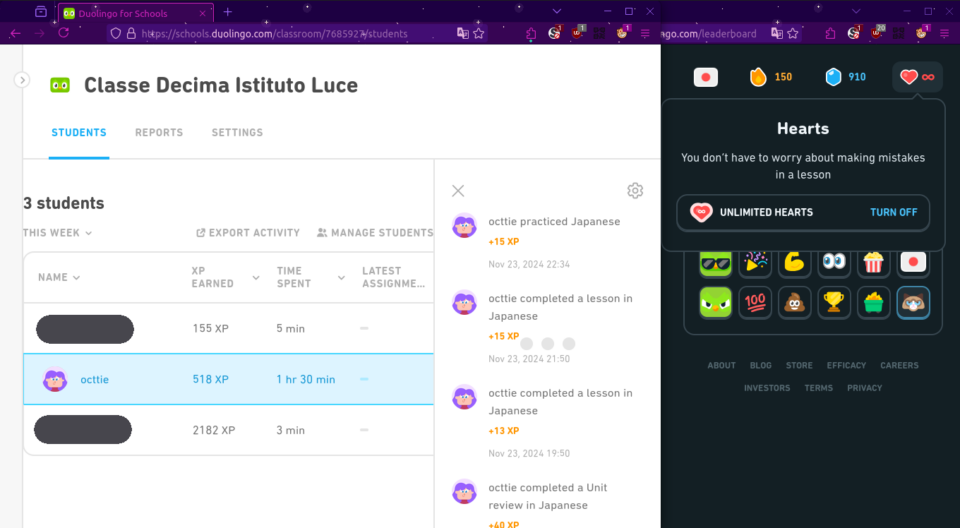Open list all tabs chevron in schools window
Screen dimensions: 960x528
click(556, 12)
